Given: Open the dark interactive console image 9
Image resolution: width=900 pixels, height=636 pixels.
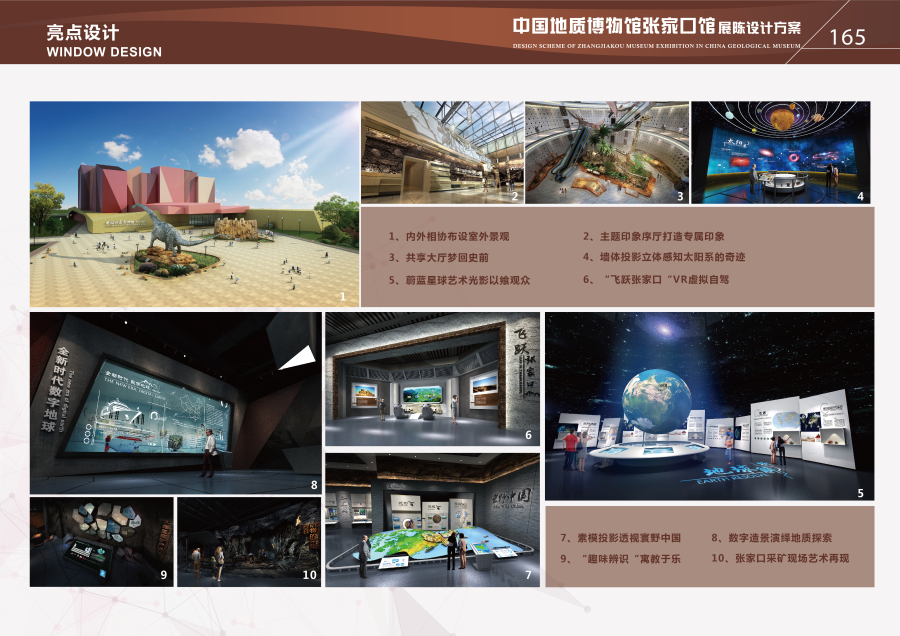Looking at the screenshot, I should (100, 541).
